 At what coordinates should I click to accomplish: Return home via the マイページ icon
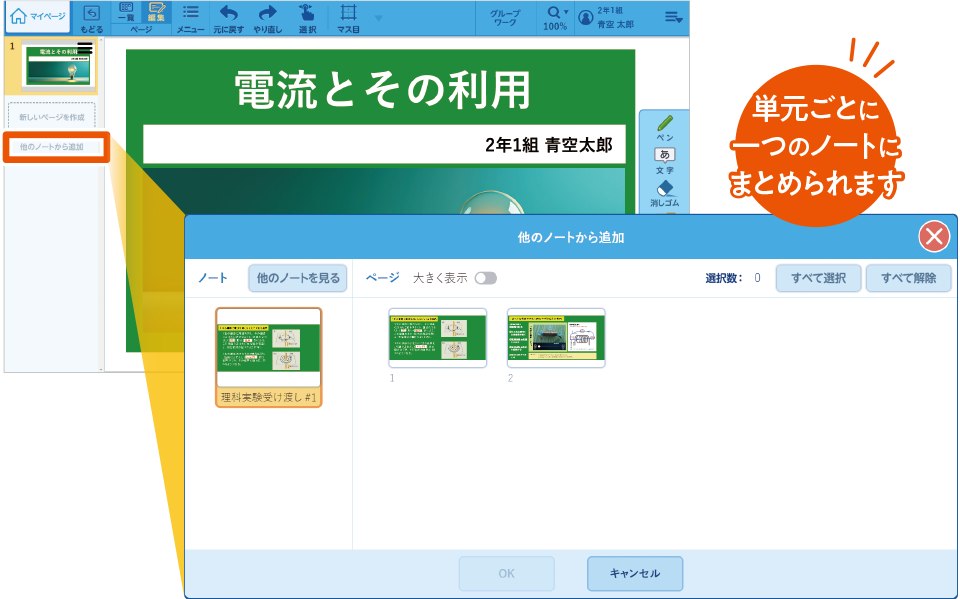click(x=37, y=17)
